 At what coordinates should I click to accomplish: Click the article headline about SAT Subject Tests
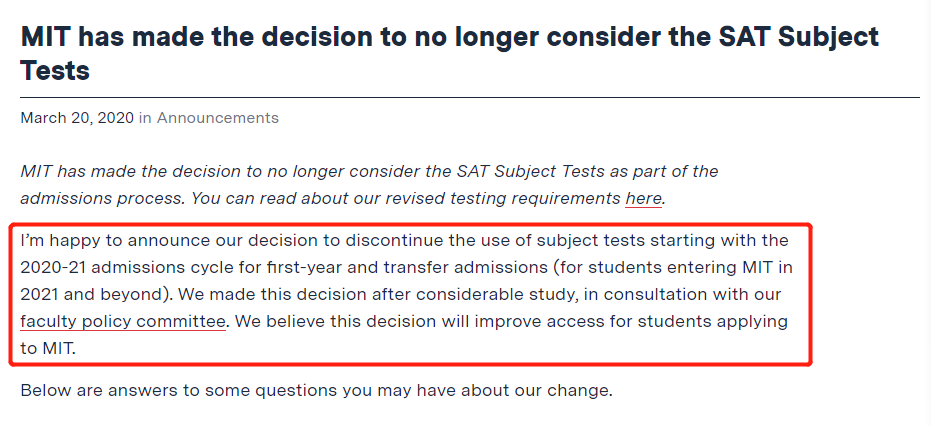[x=449, y=53]
